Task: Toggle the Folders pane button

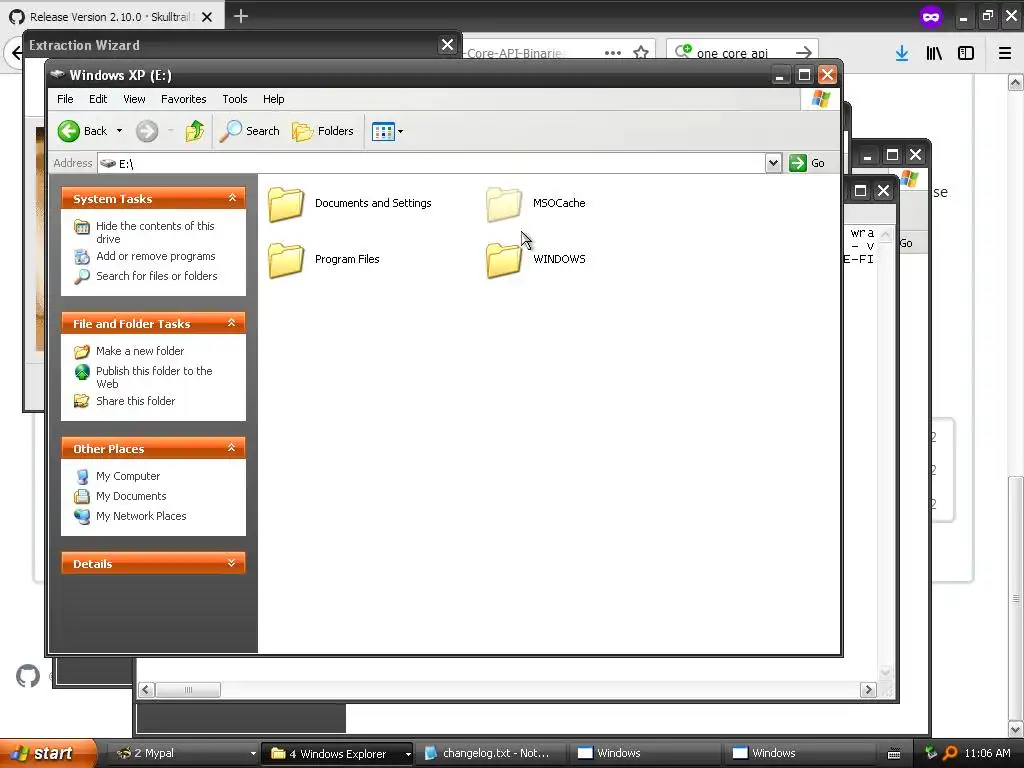Action: point(323,131)
